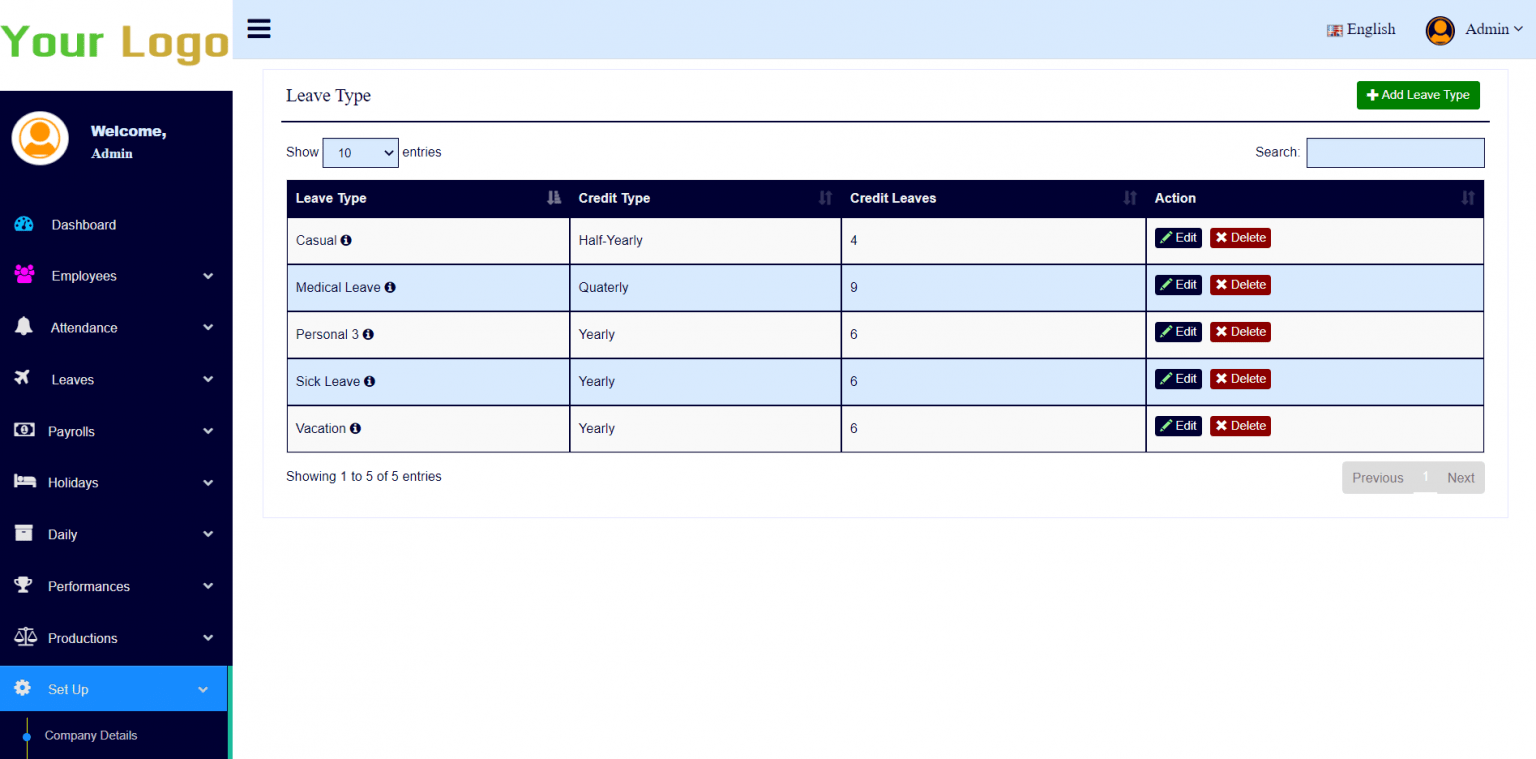Screen dimensions: 1536x759
Task: Open the Leaves section icon
Action: 22,379
